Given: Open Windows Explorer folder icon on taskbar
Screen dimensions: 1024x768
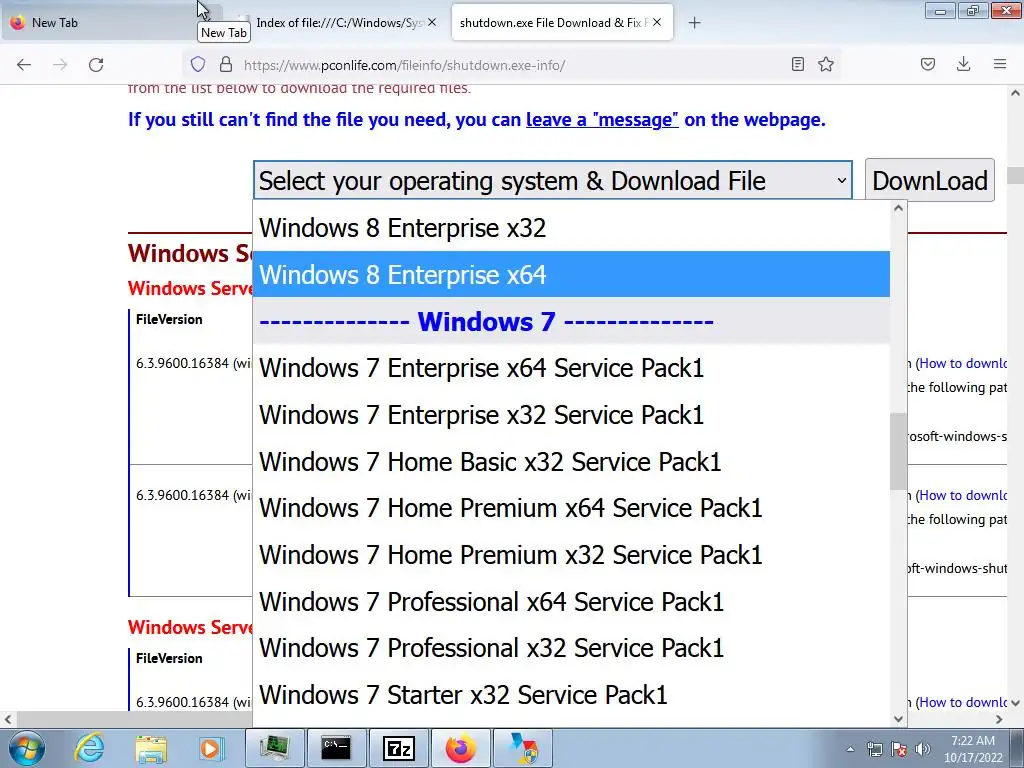Looking at the screenshot, I should tap(151, 749).
